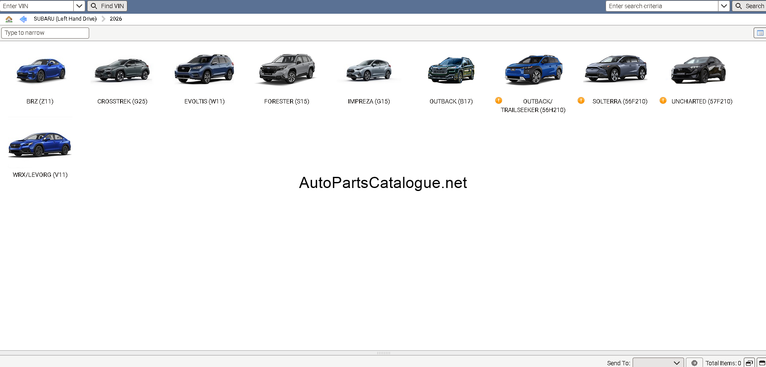Click the IMPREZA (G15) label
The height and width of the screenshot is (367, 766).
pyautogui.click(x=369, y=102)
